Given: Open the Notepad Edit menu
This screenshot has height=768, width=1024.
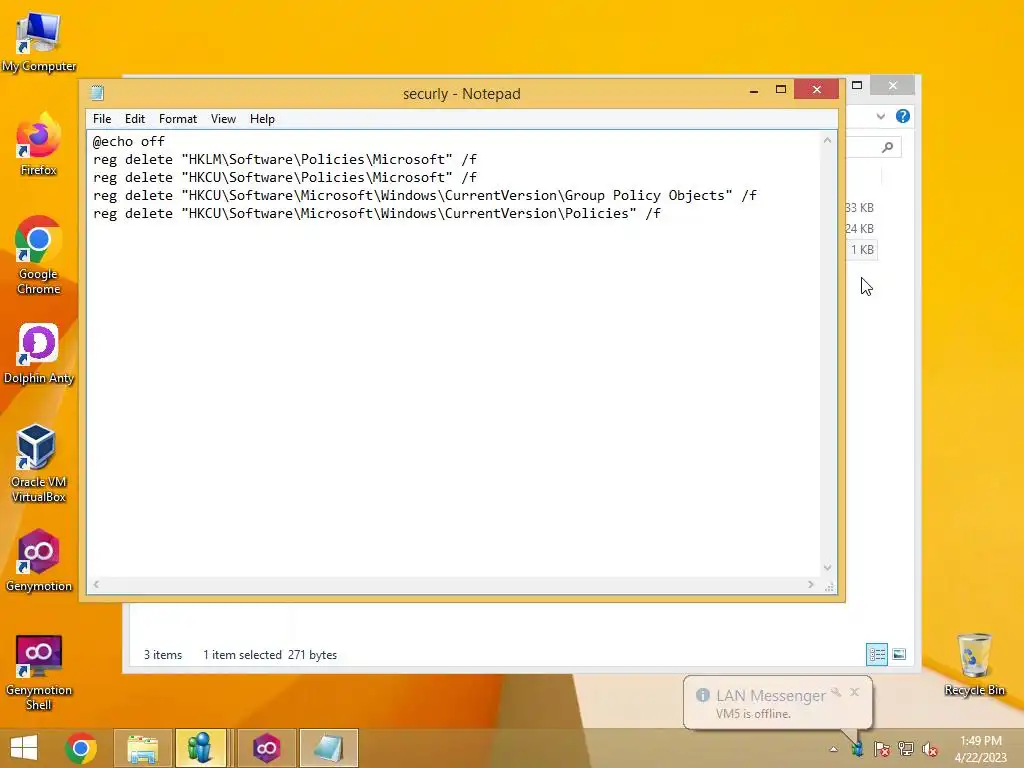Looking at the screenshot, I should [x=135, y=119].
